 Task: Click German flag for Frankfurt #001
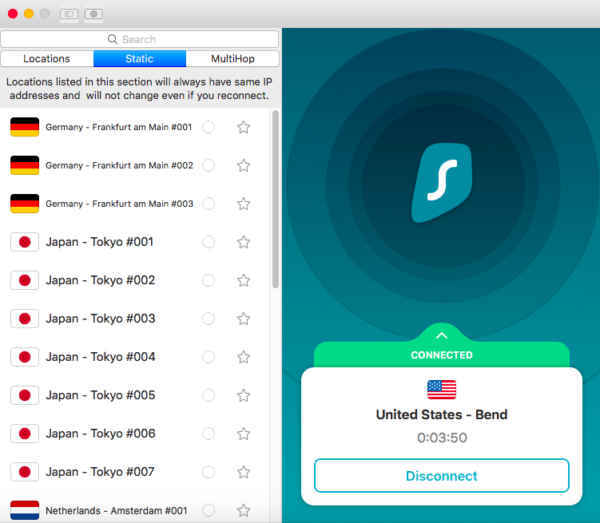[24, 127]
